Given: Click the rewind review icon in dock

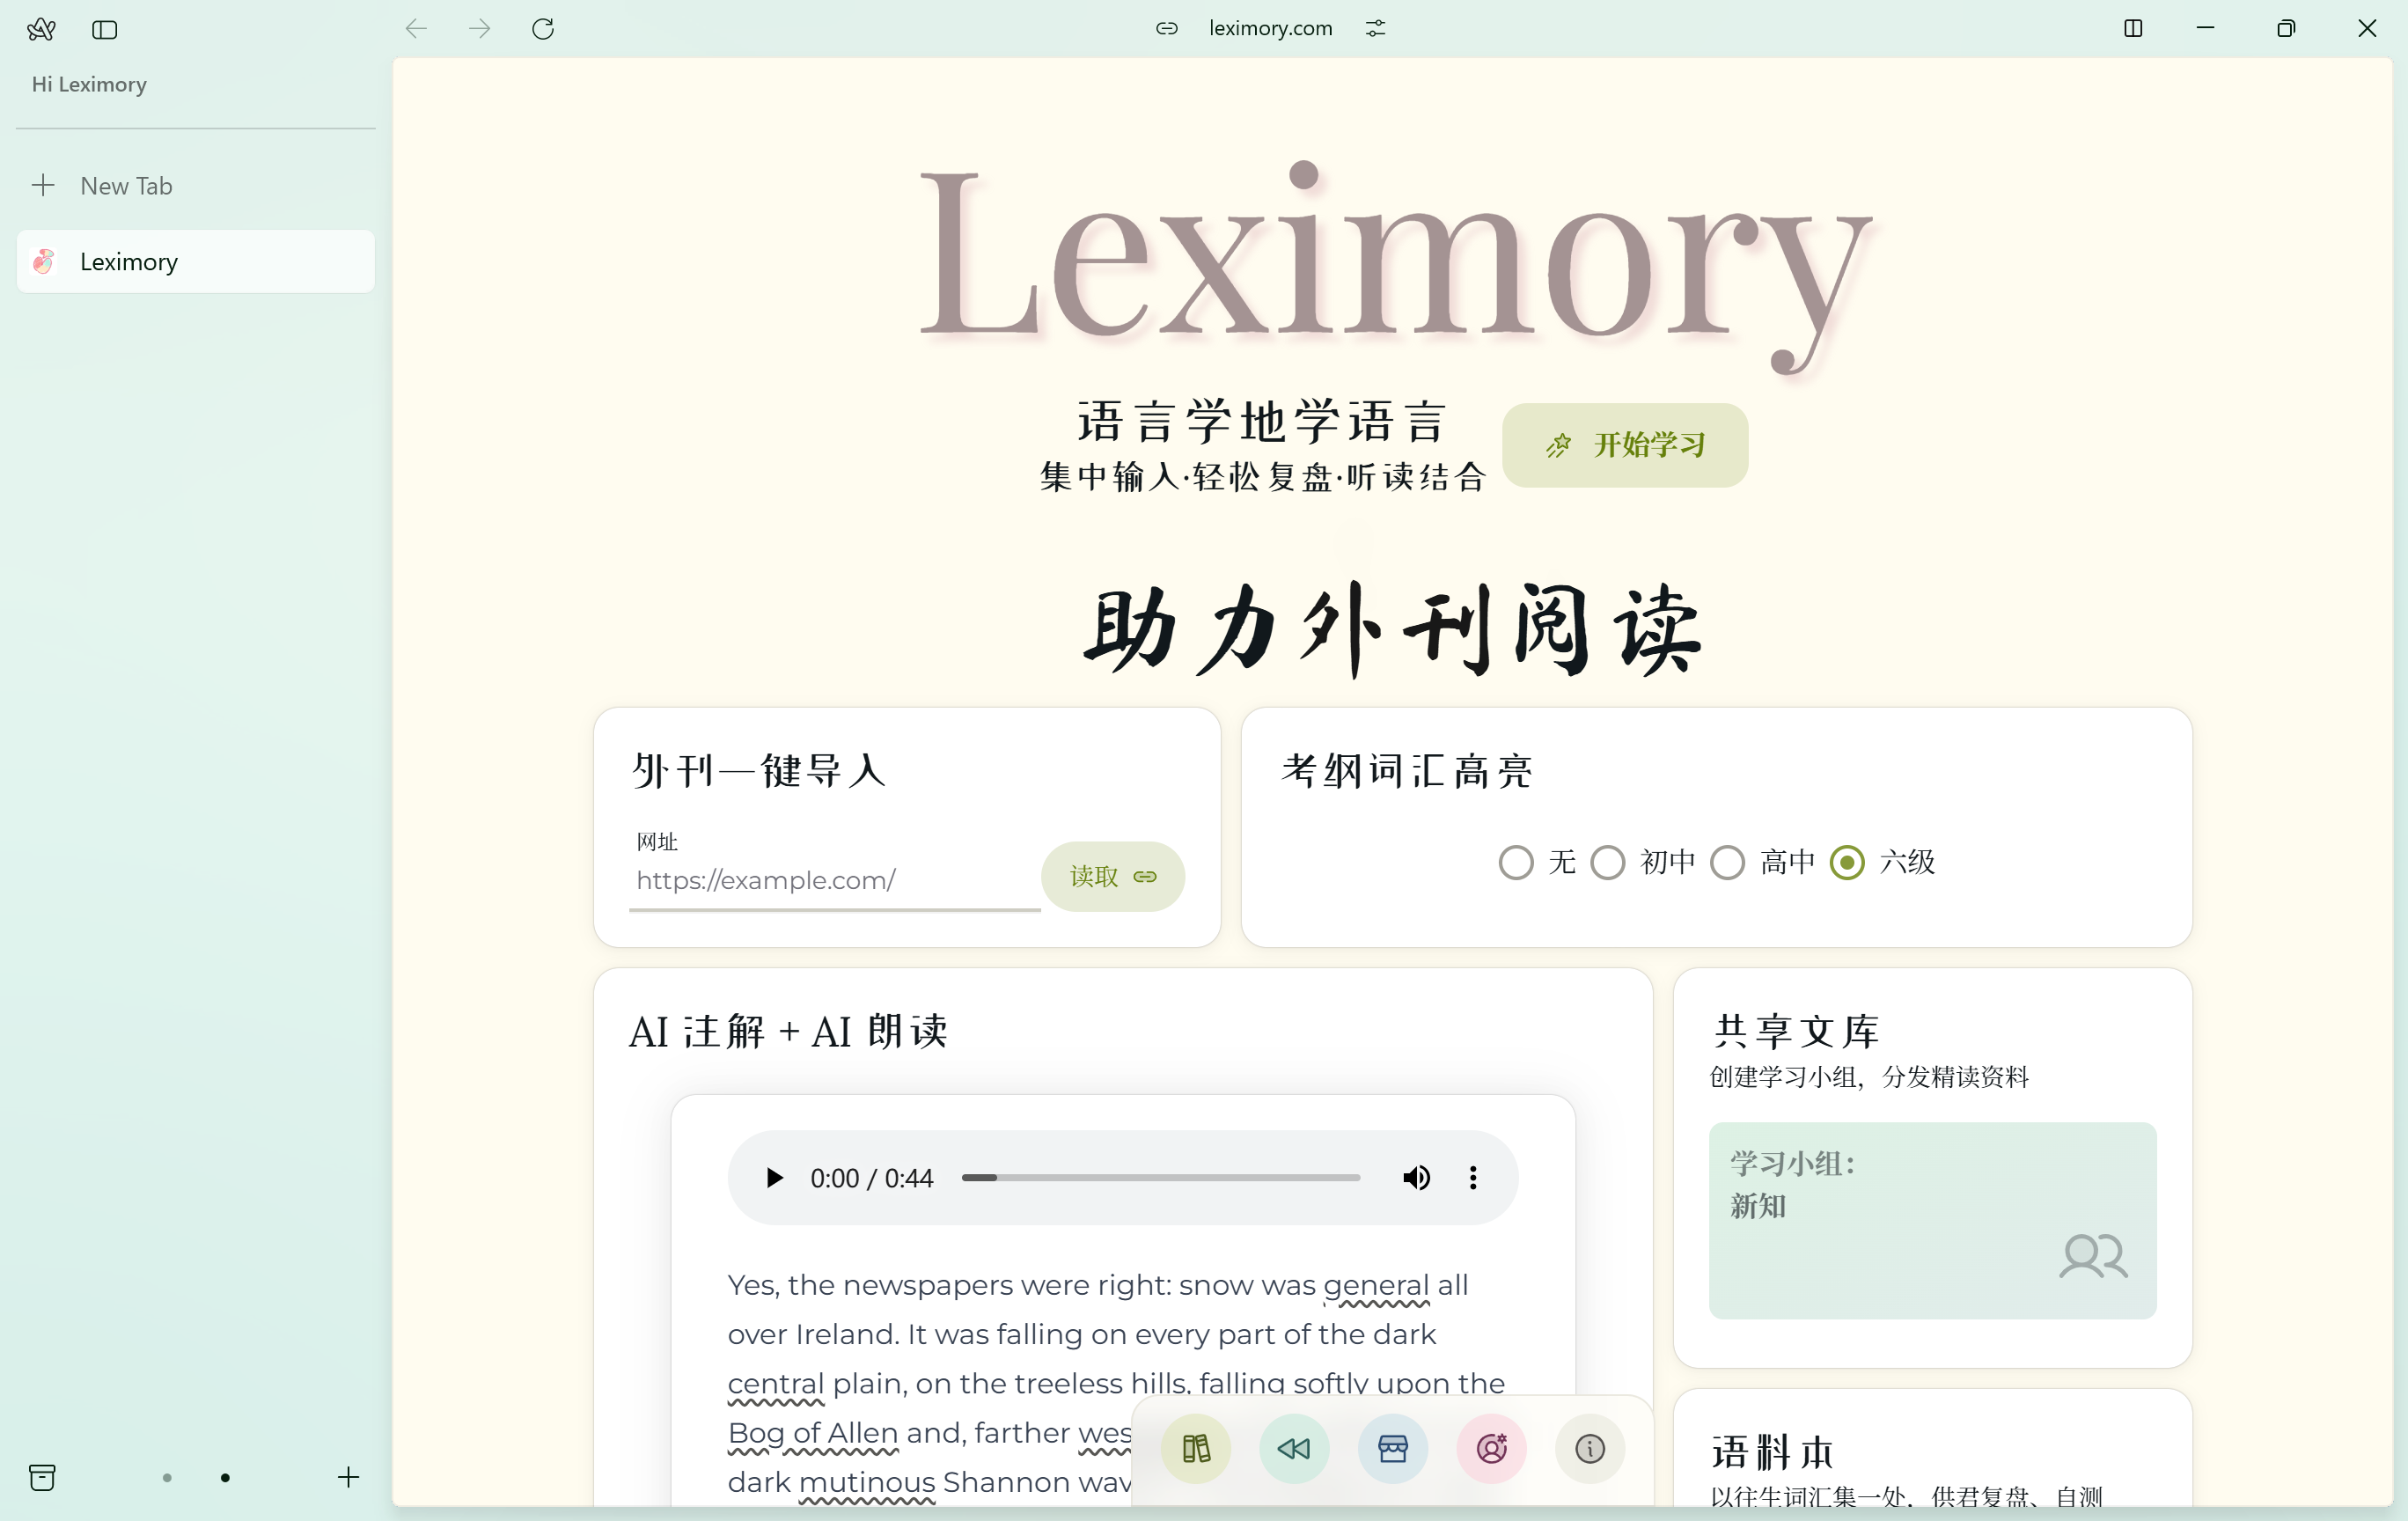Looking at the screenshot, I should [x=1294, y=1448].
